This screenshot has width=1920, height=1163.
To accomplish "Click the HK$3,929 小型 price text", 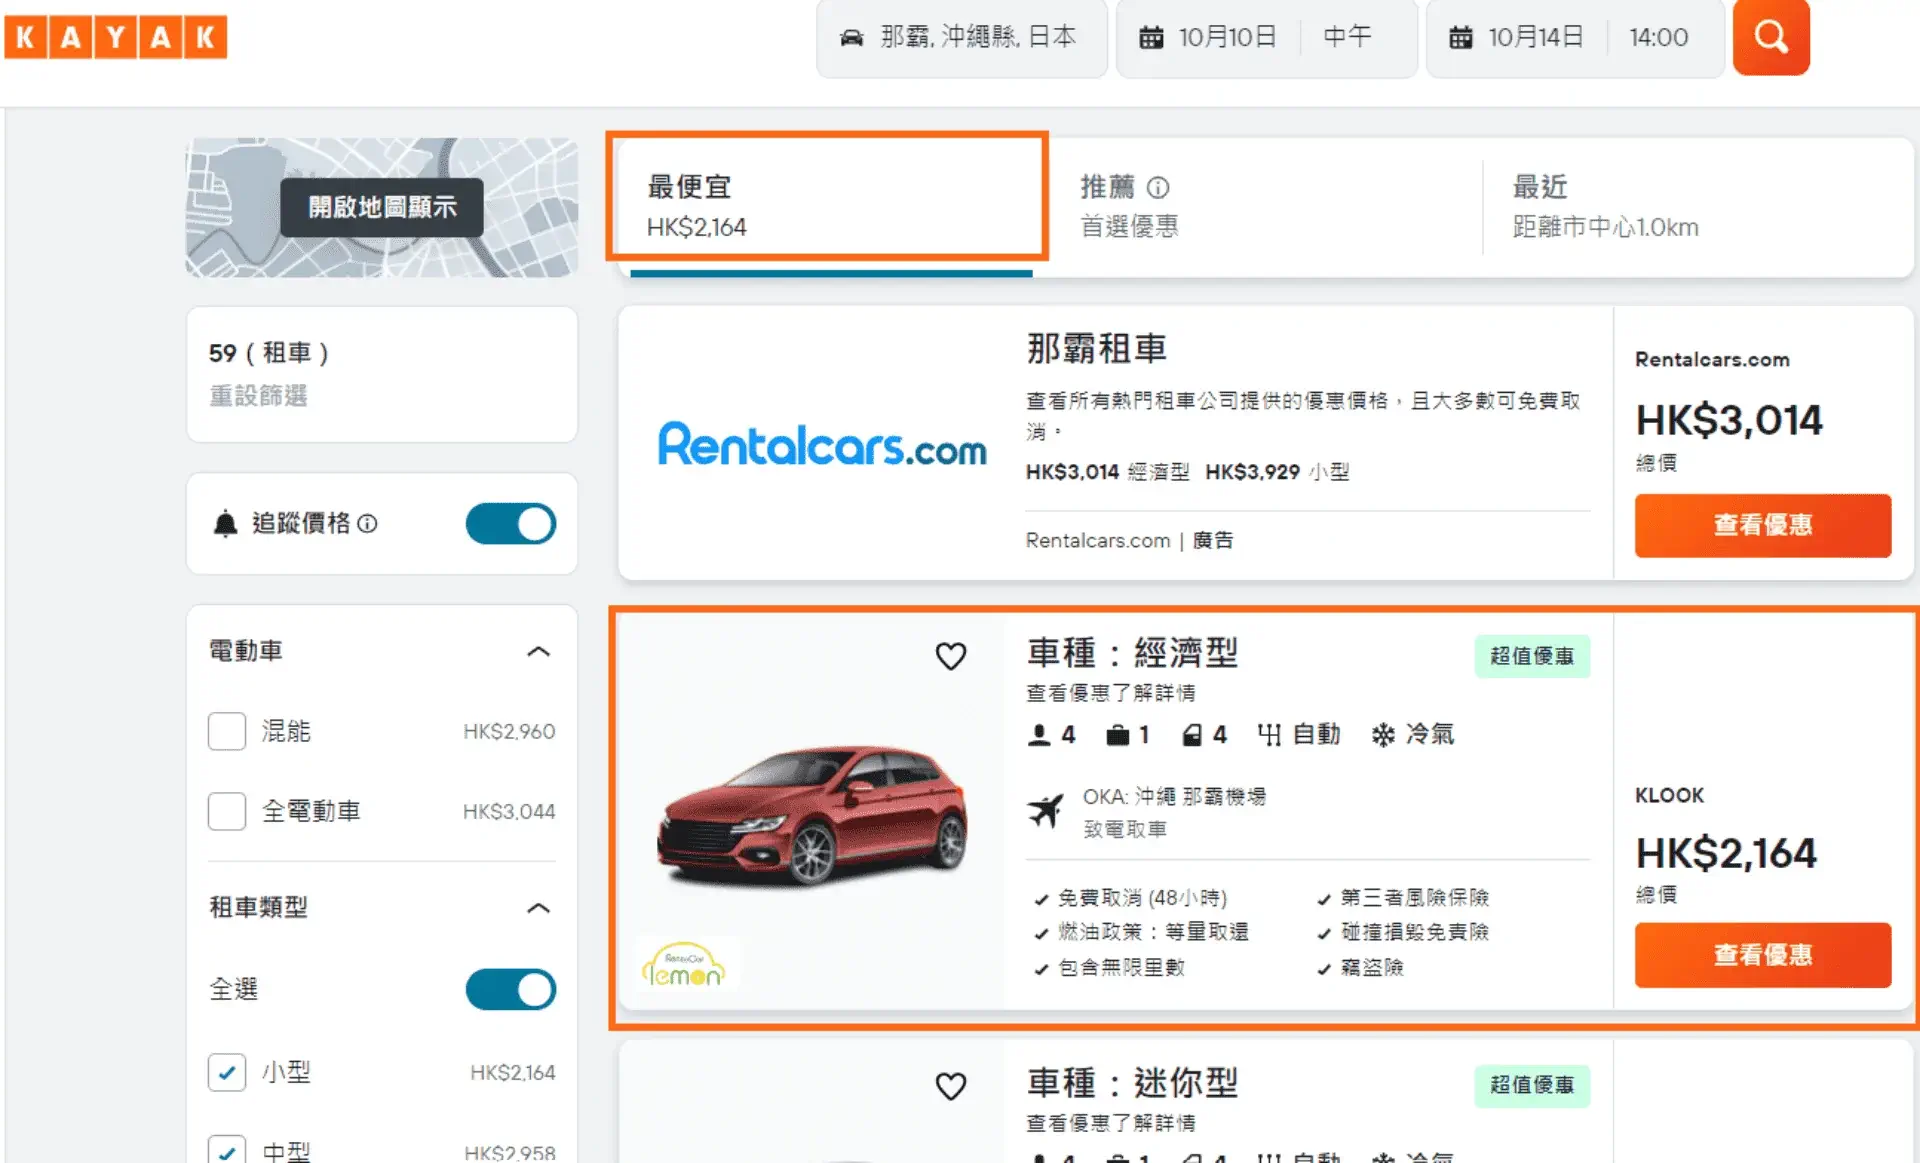I will click(1277, 472).
